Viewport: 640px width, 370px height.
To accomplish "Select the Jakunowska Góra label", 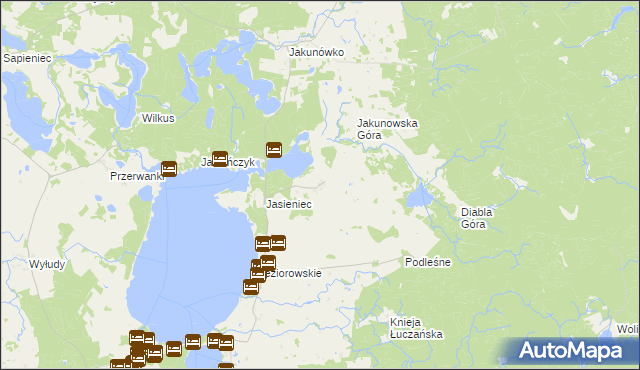I will click(x=387, y=129).
